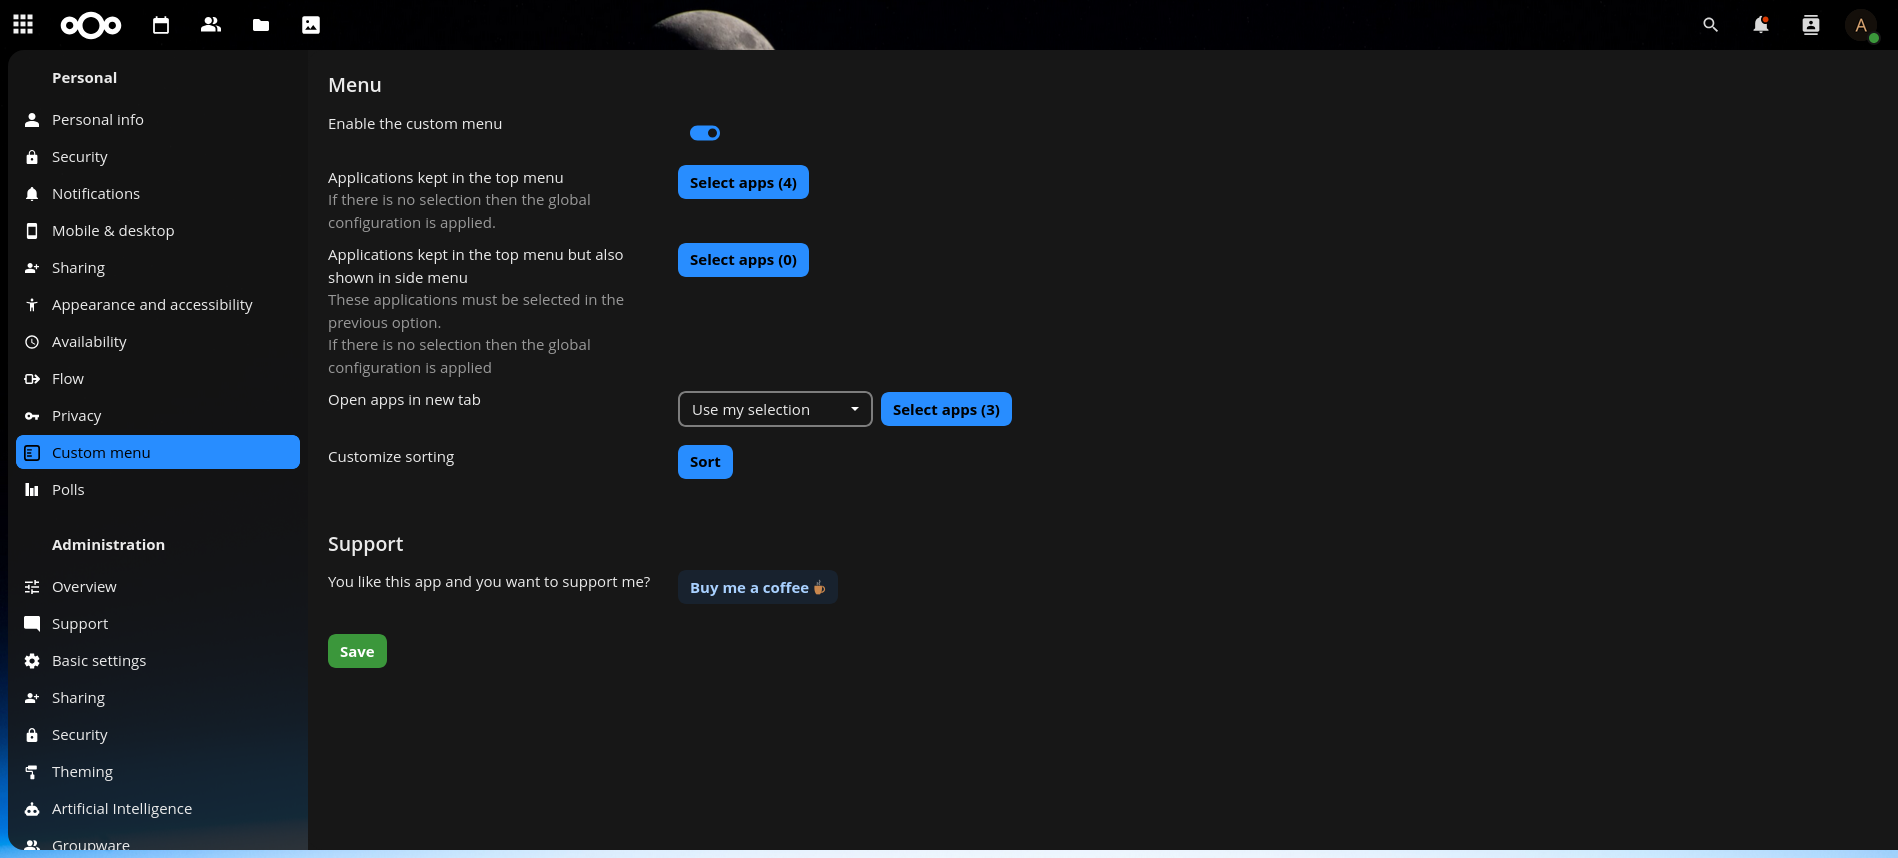Open the Calendar app icon
1898x858 pixels.
point(161,25)
